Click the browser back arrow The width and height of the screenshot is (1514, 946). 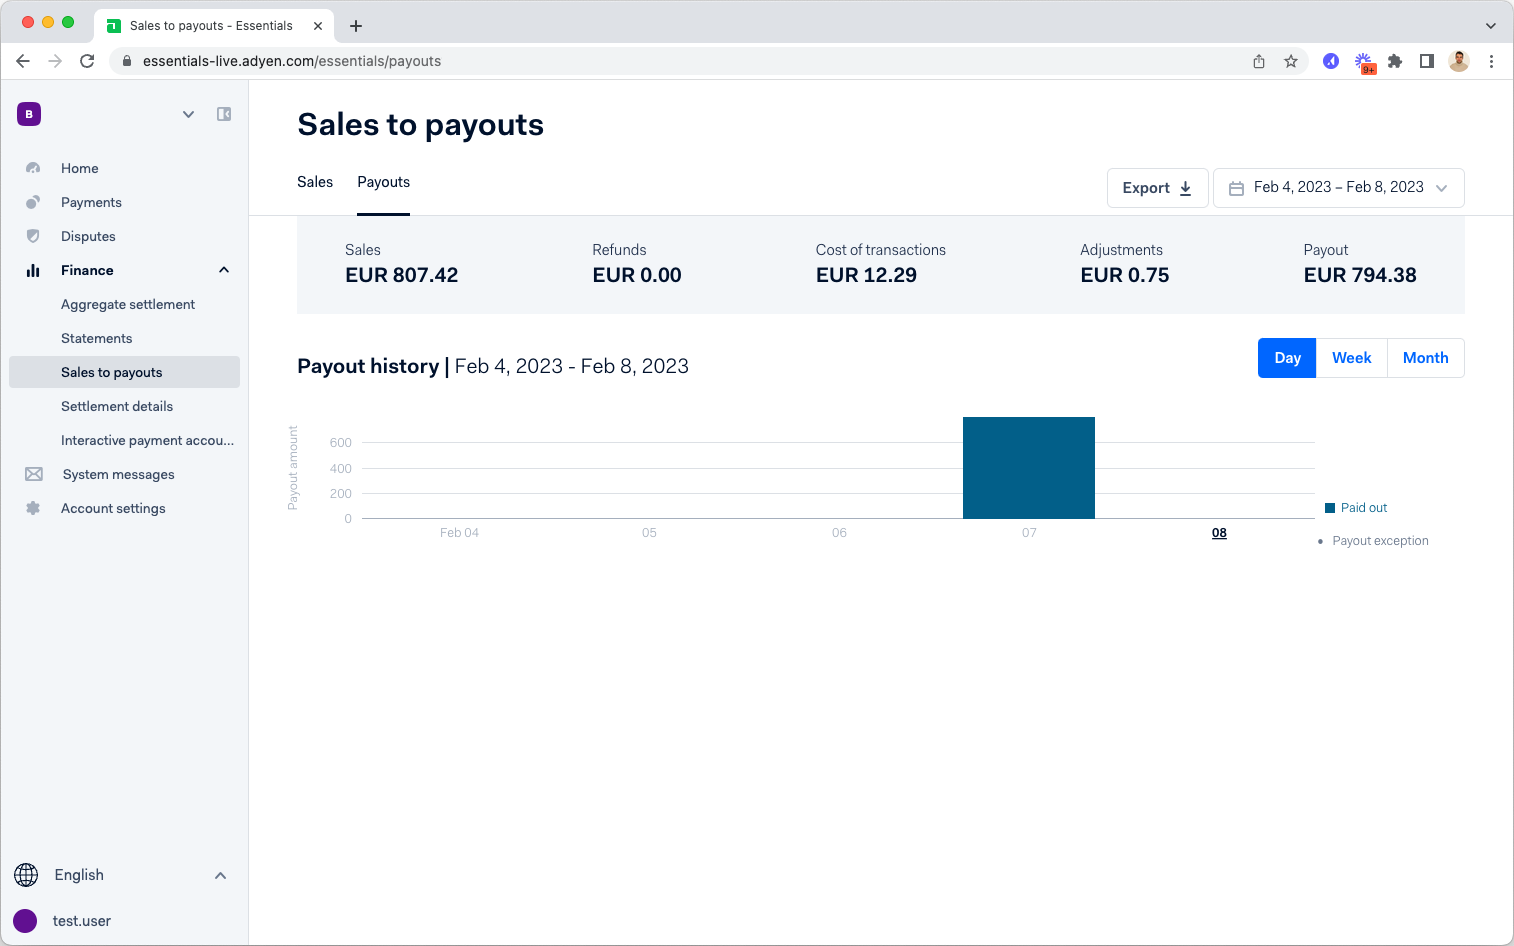point(23,61)
